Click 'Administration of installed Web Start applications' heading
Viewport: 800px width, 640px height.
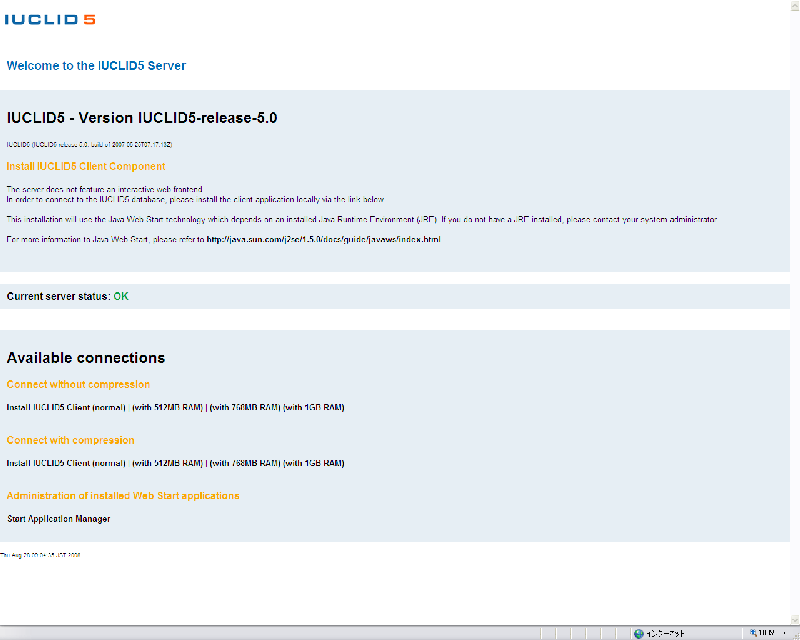coord(123,496)
